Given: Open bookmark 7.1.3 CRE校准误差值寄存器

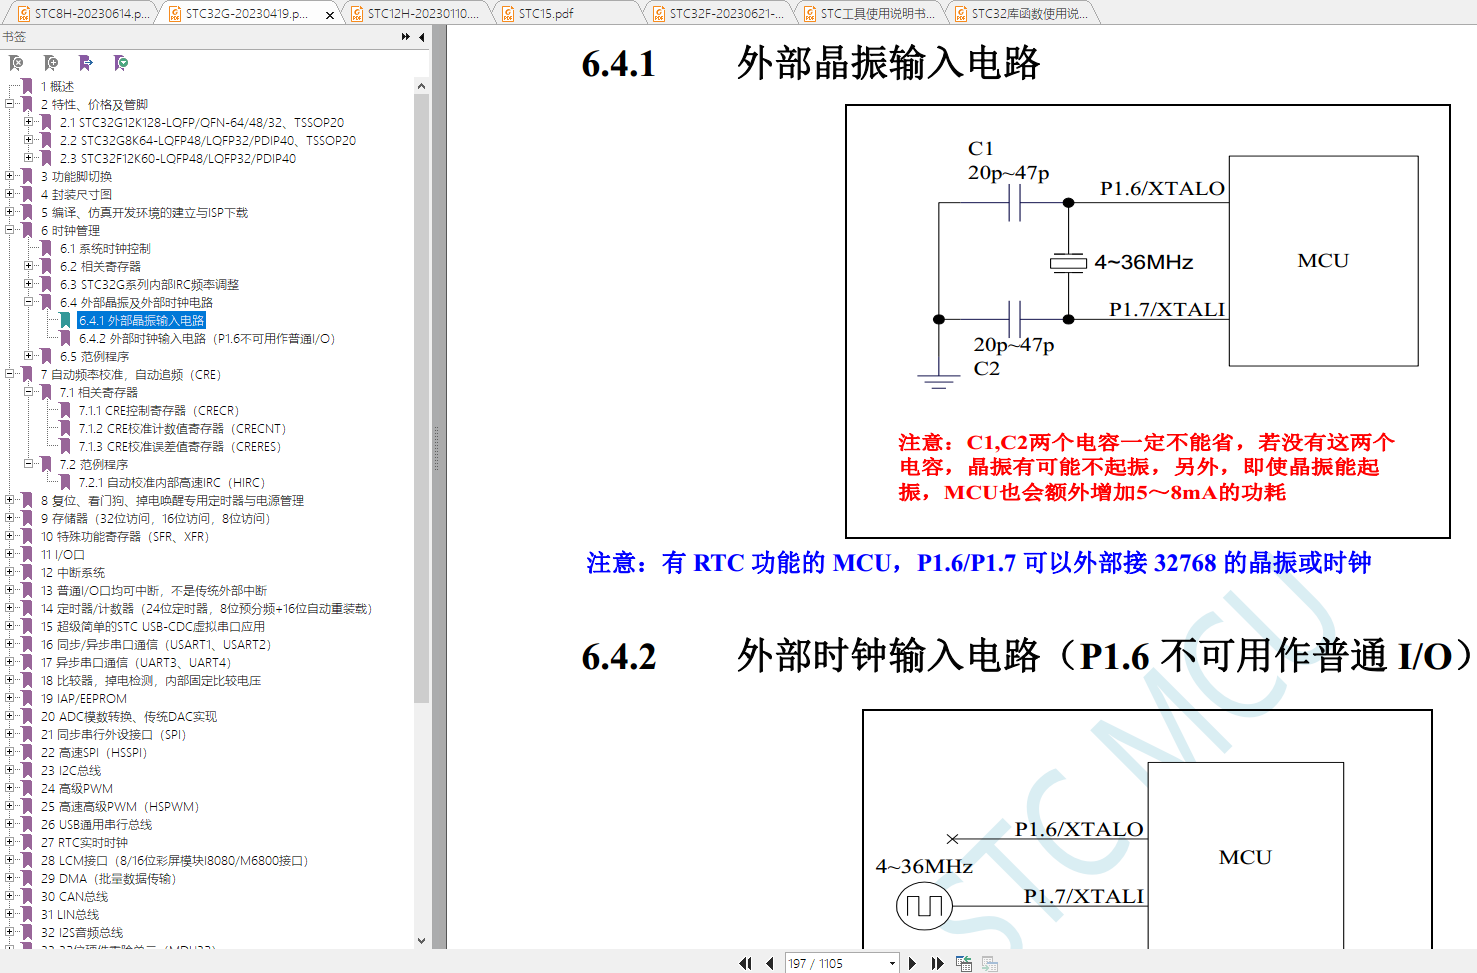Looking at the screenshot, I should (x=180, y=446).
